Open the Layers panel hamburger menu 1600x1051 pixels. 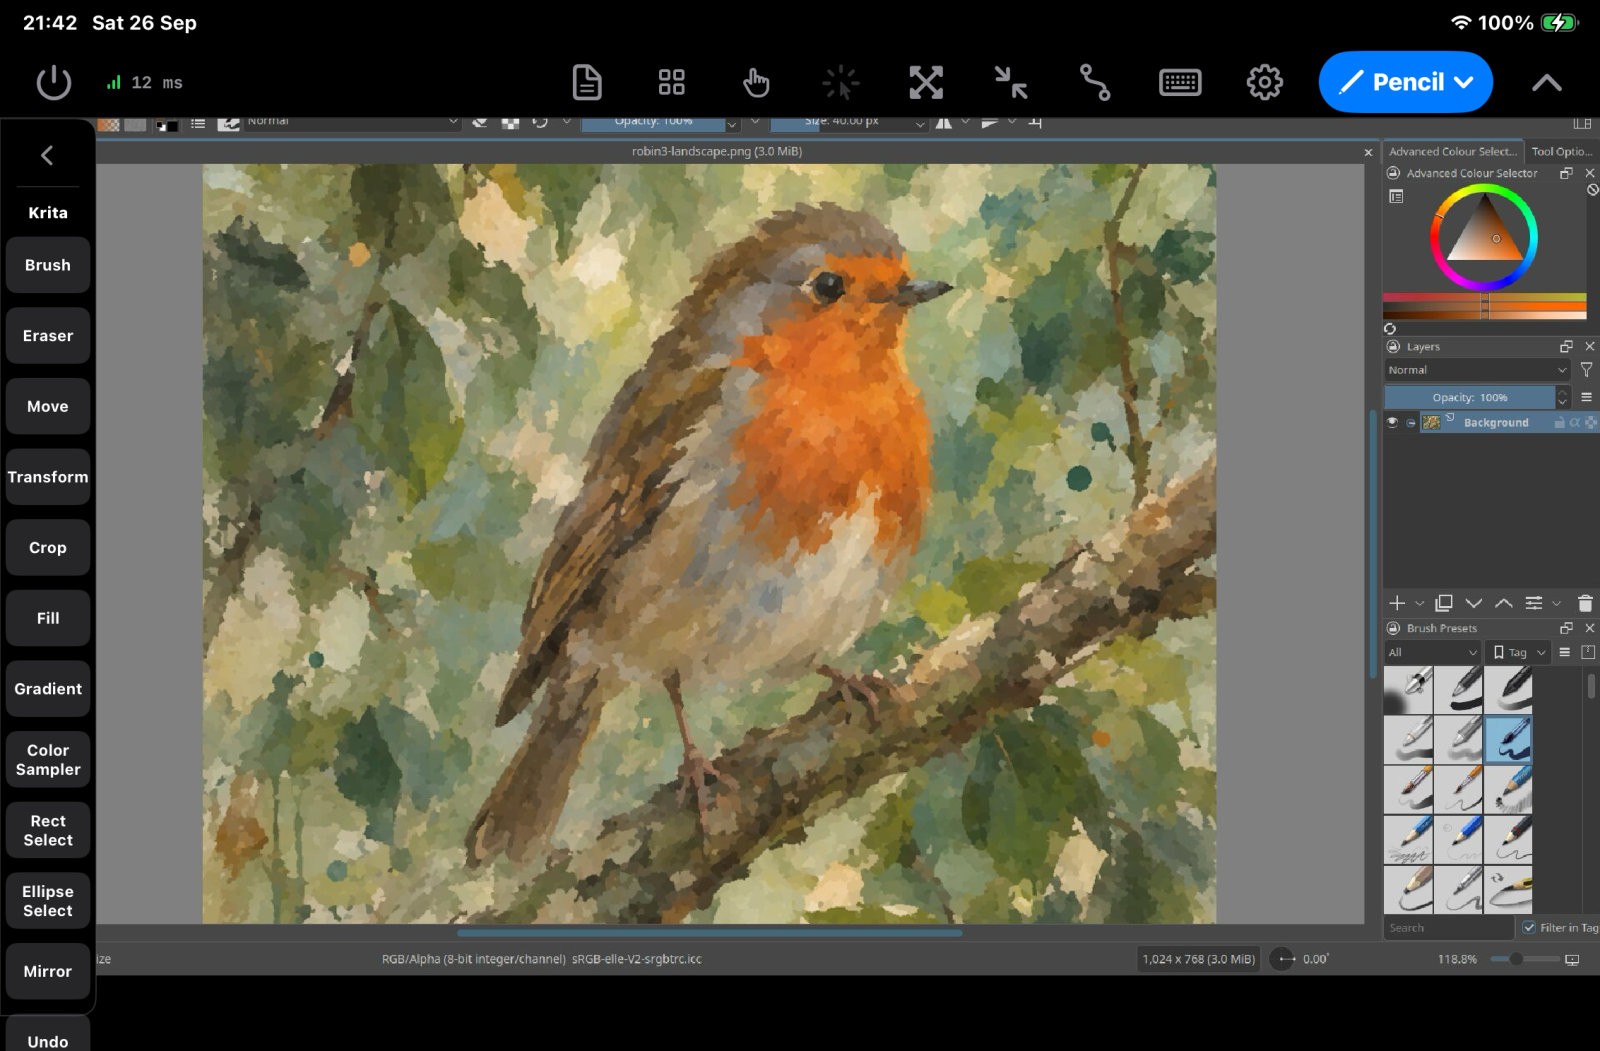(1586, 397)
